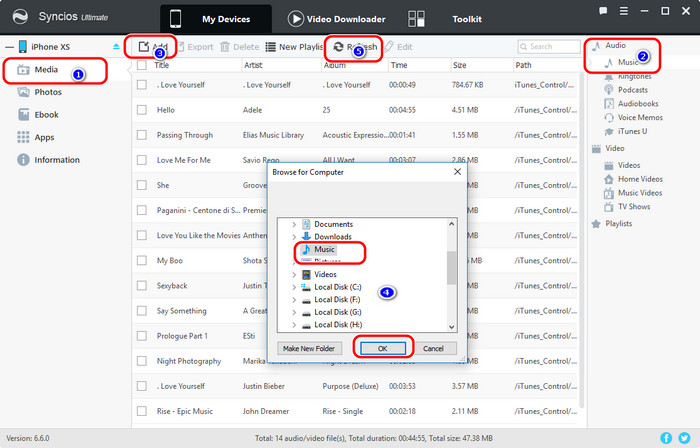
Task: Check the Sexyback checkbox
Action: coord(142,285)
